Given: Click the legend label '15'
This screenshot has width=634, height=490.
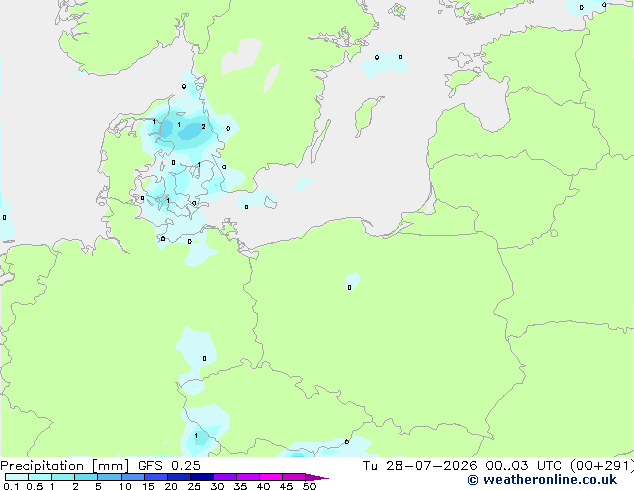Looking at the screenshot, I should pos(148,486).
